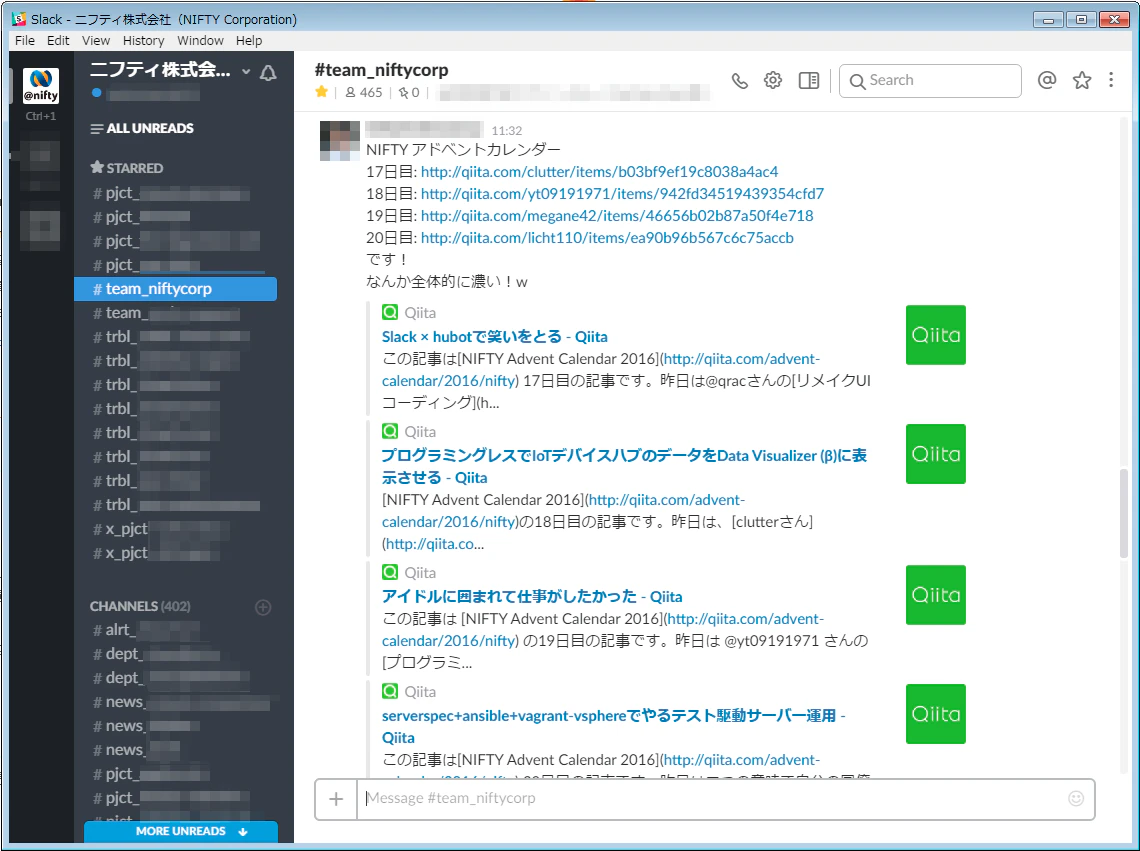Open the more options kebab menu

point(1111,80)
